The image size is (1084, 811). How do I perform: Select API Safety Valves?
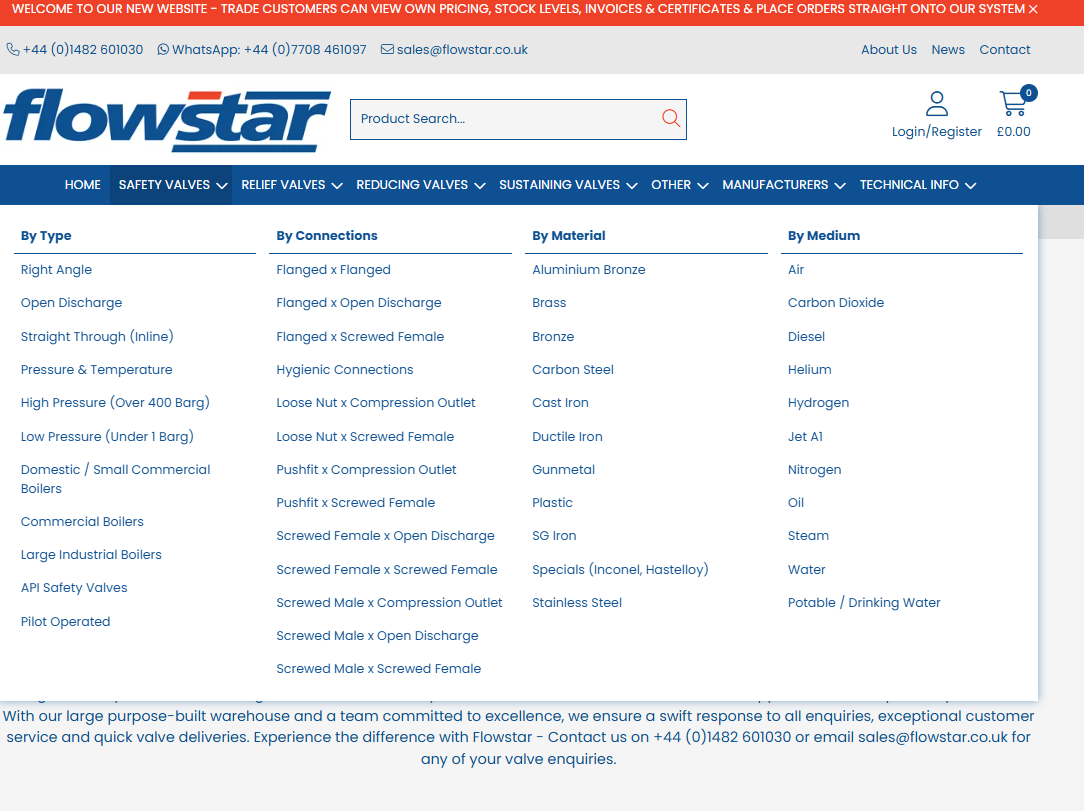[x=74, y=588]
